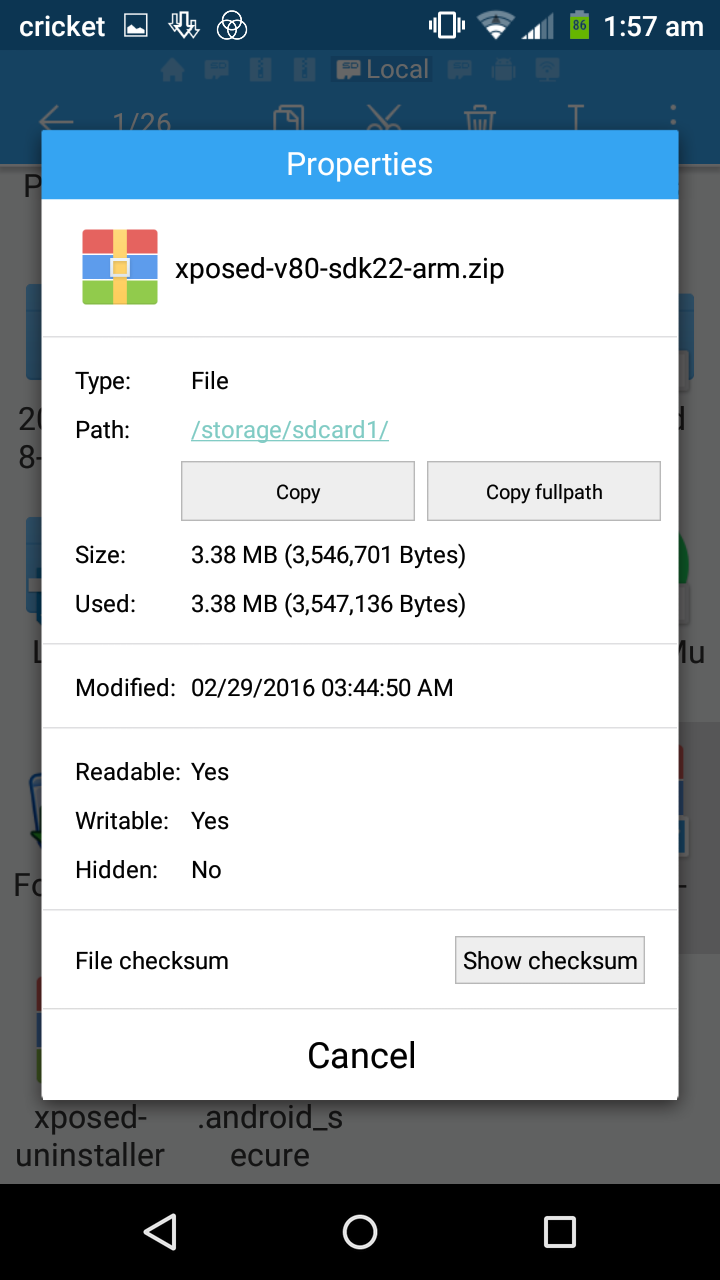Click the Show checksum button
This screenshot has width=720, height=1280.
pos(550,960)
